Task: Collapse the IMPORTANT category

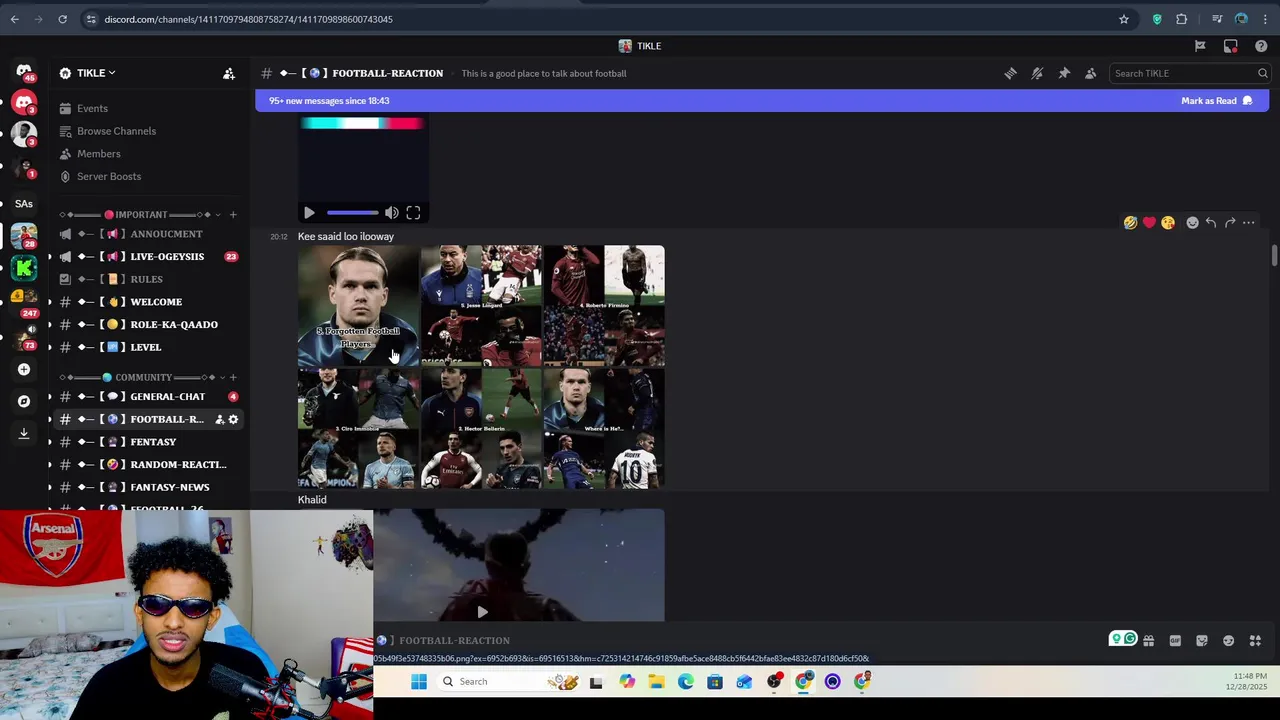Action: 141,215
